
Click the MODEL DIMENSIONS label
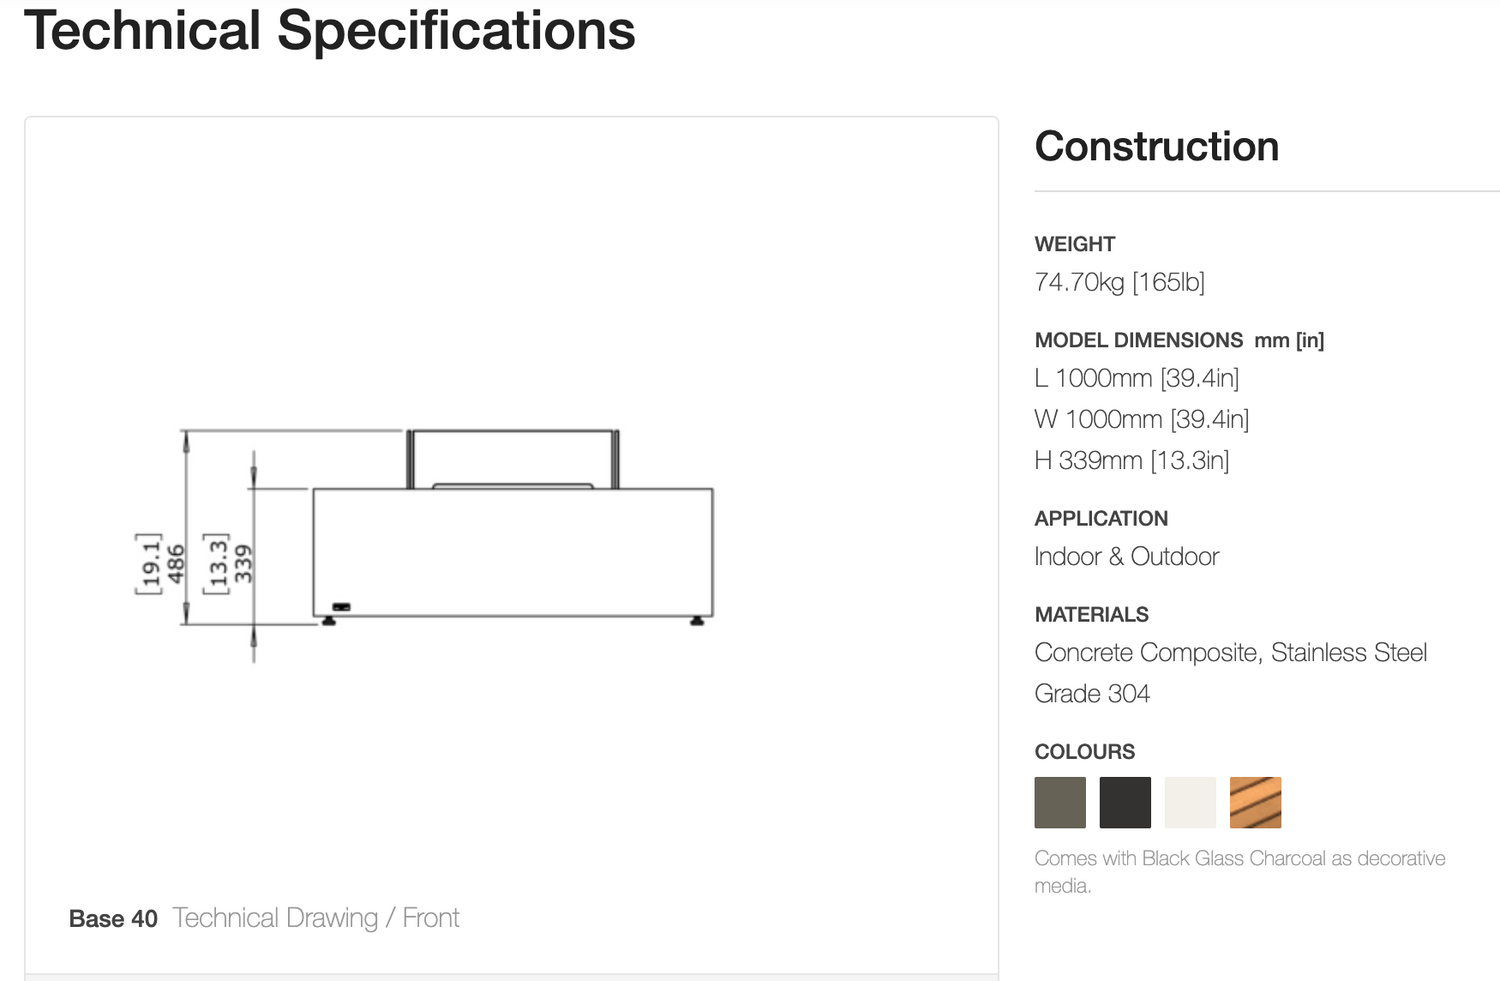coord(1139,340)
